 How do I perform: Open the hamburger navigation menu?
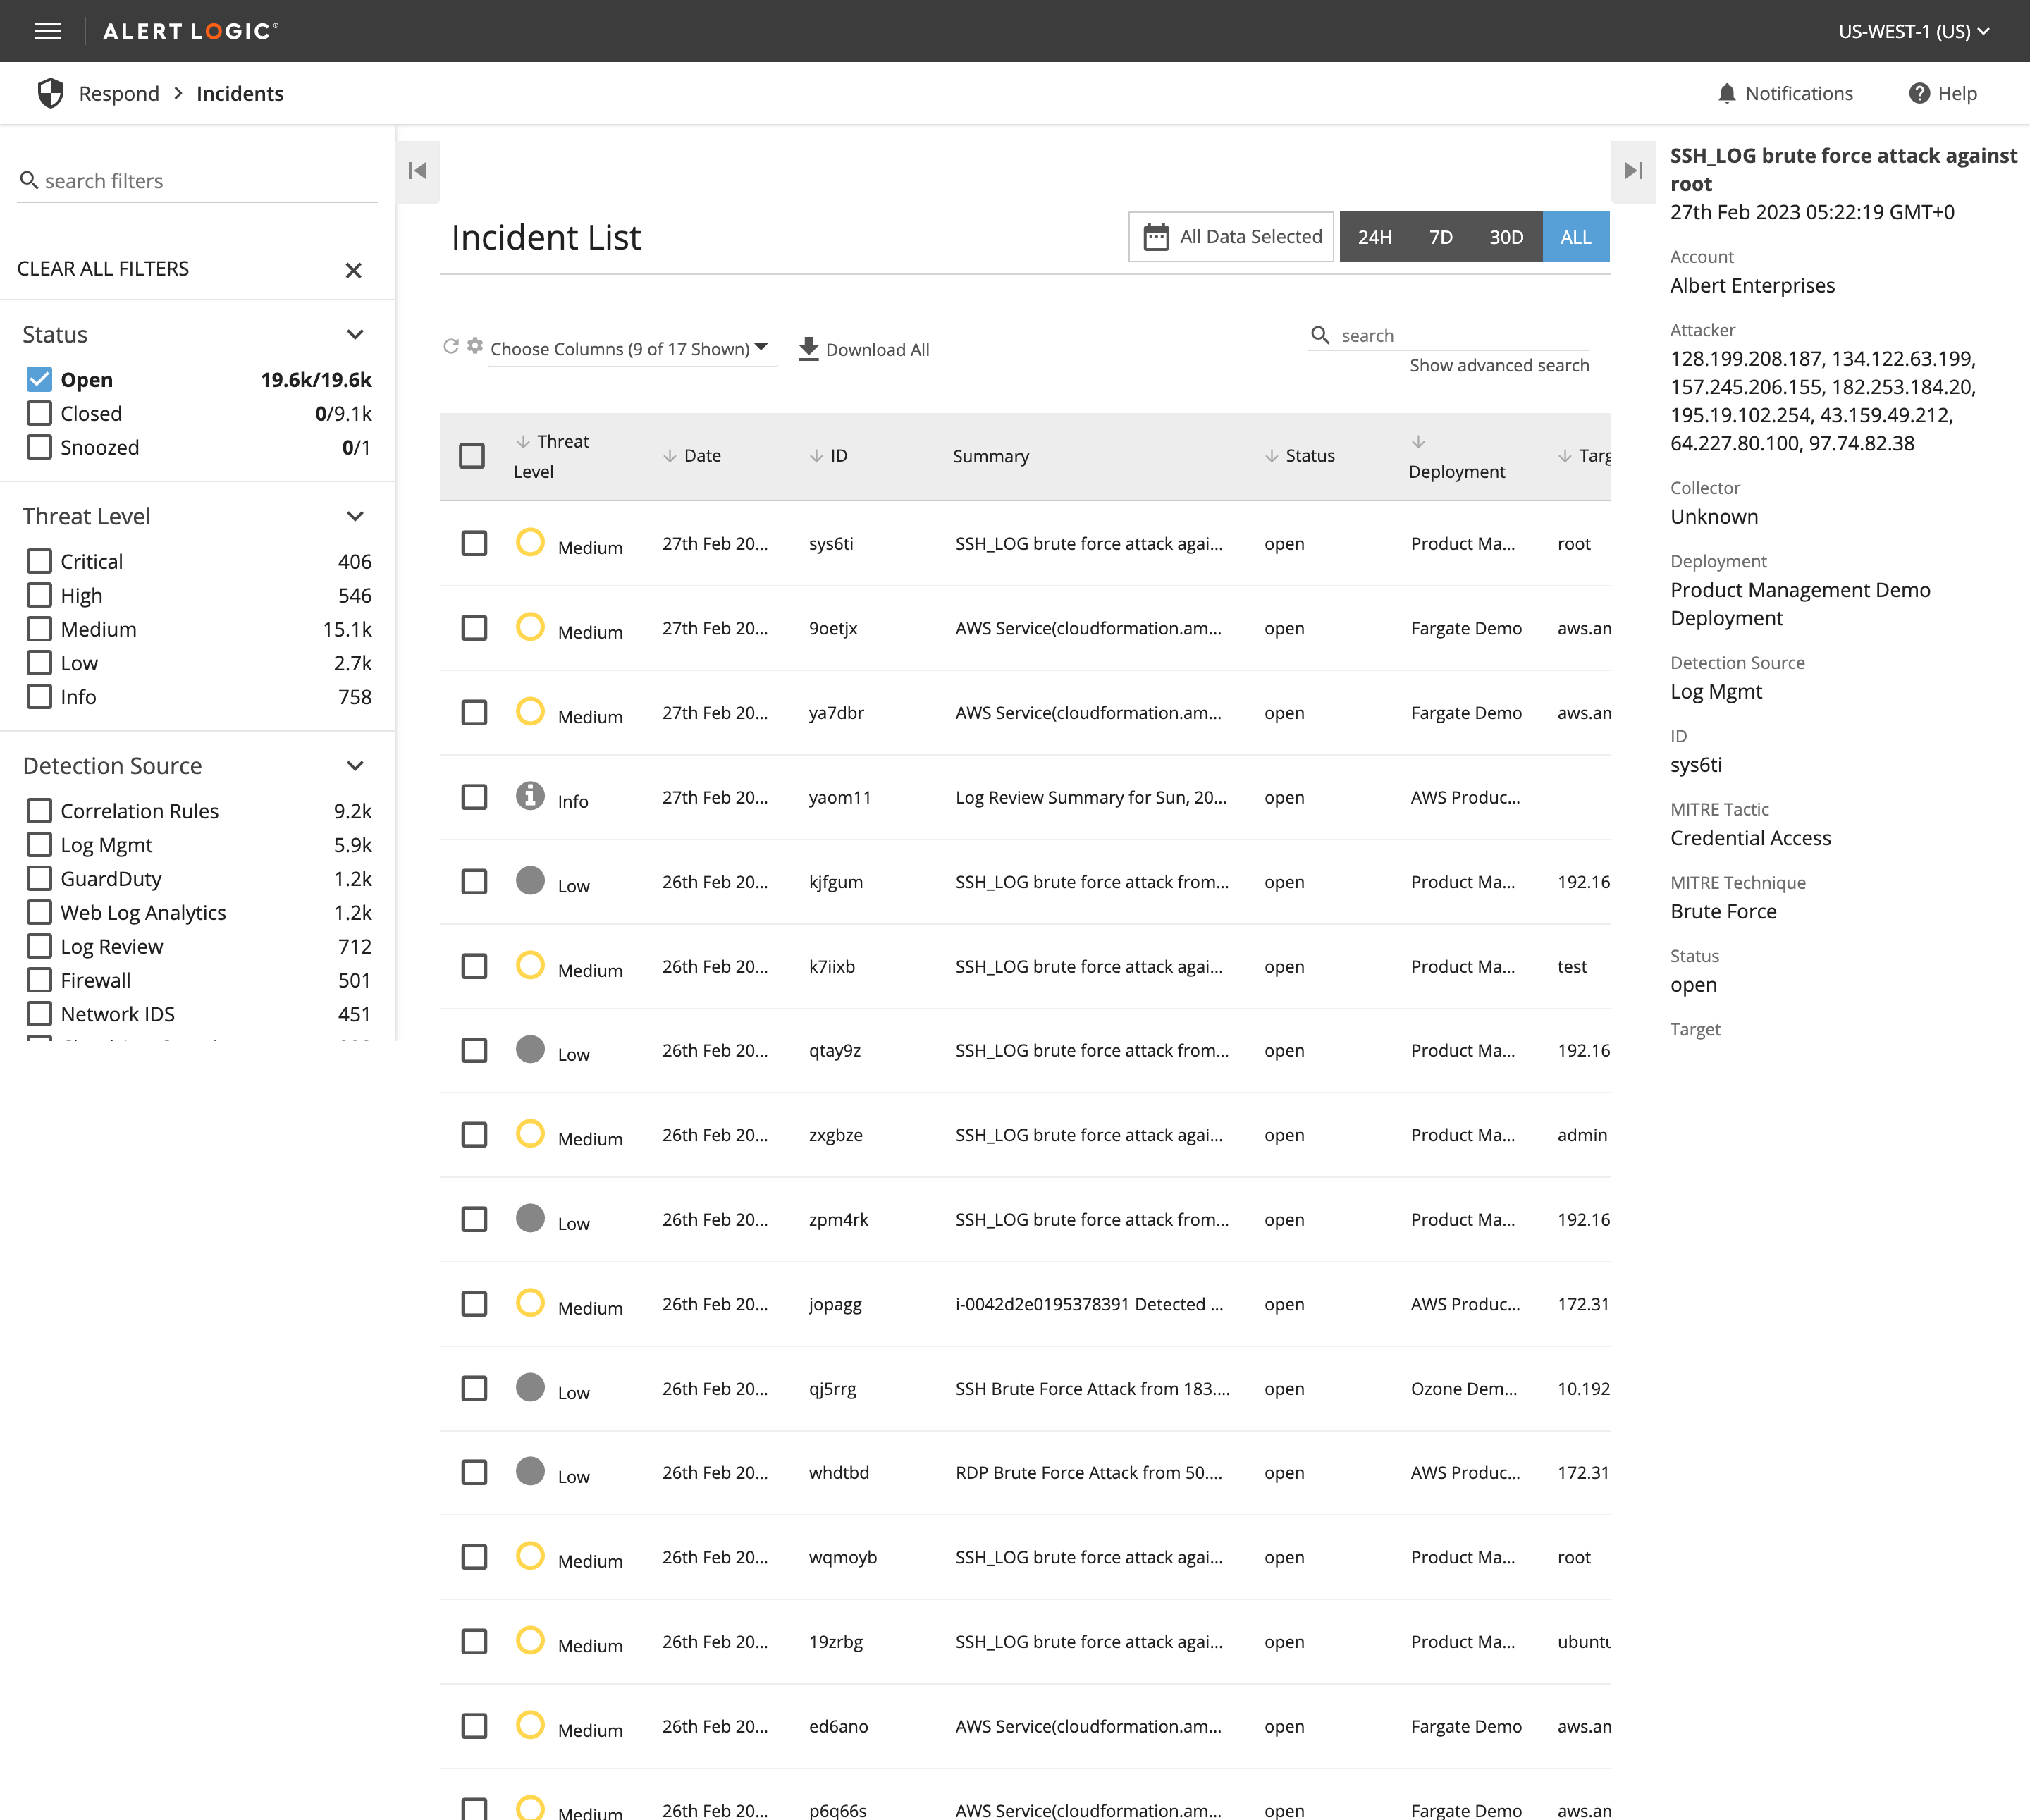(x=47, y=31)
